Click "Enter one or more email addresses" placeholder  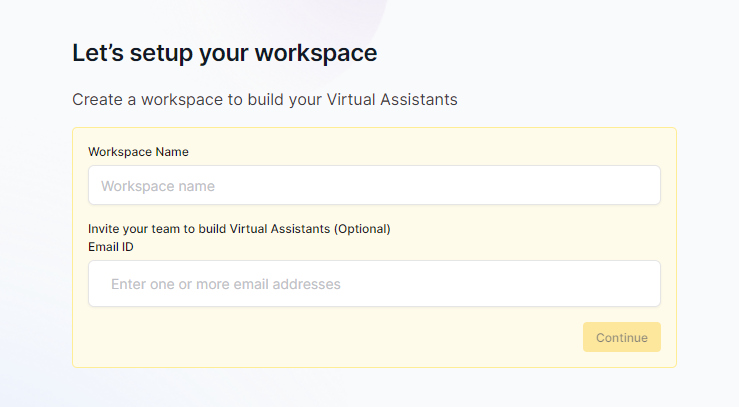(x=226, y=284)
